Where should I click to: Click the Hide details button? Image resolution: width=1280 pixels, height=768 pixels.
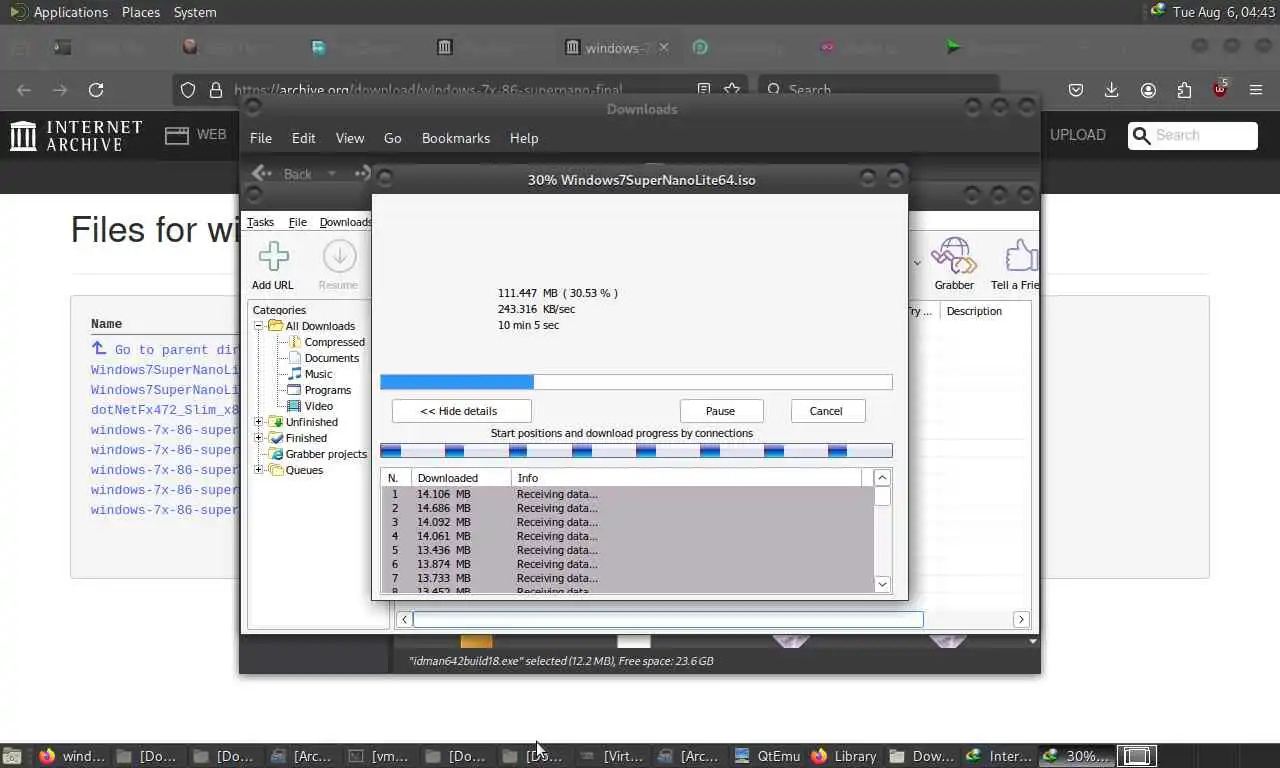461,411
